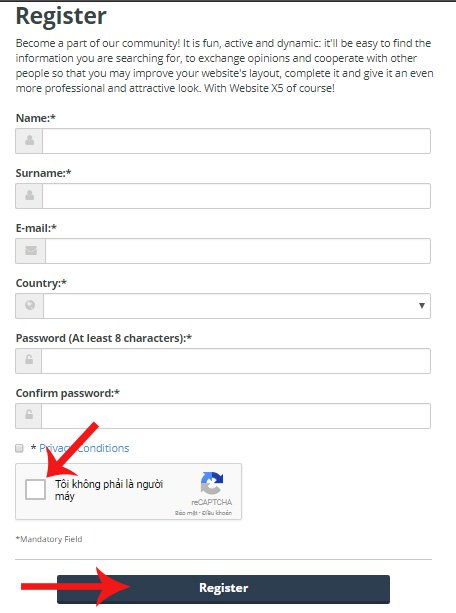Focus the Name text input
Screen dimensions: 456x613
pos(236,141)
